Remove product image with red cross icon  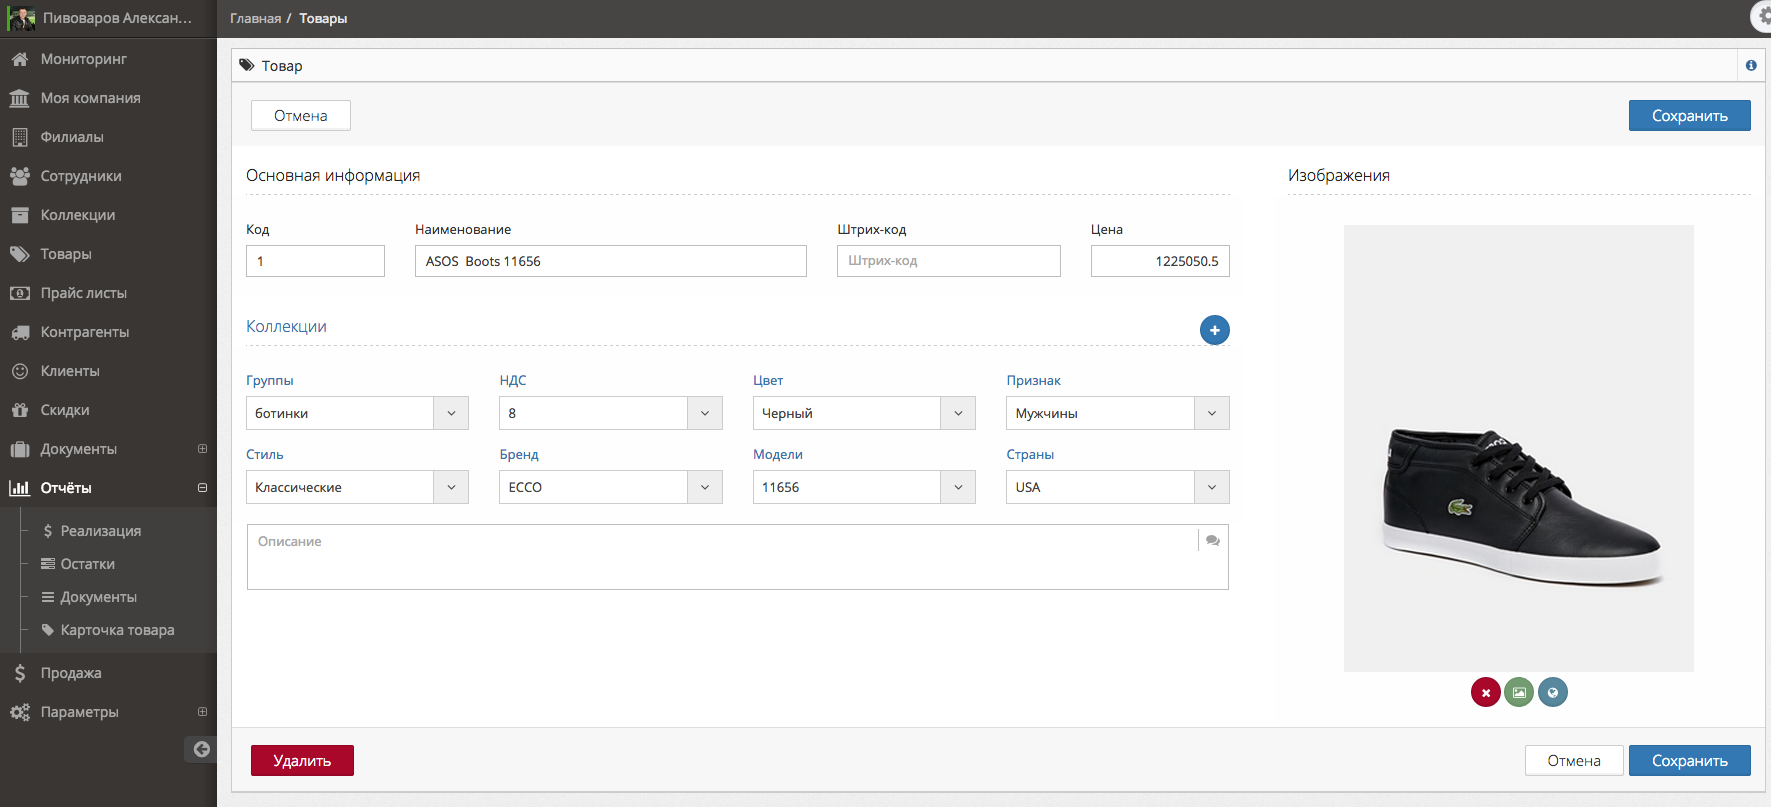(x=1485, y=692)
